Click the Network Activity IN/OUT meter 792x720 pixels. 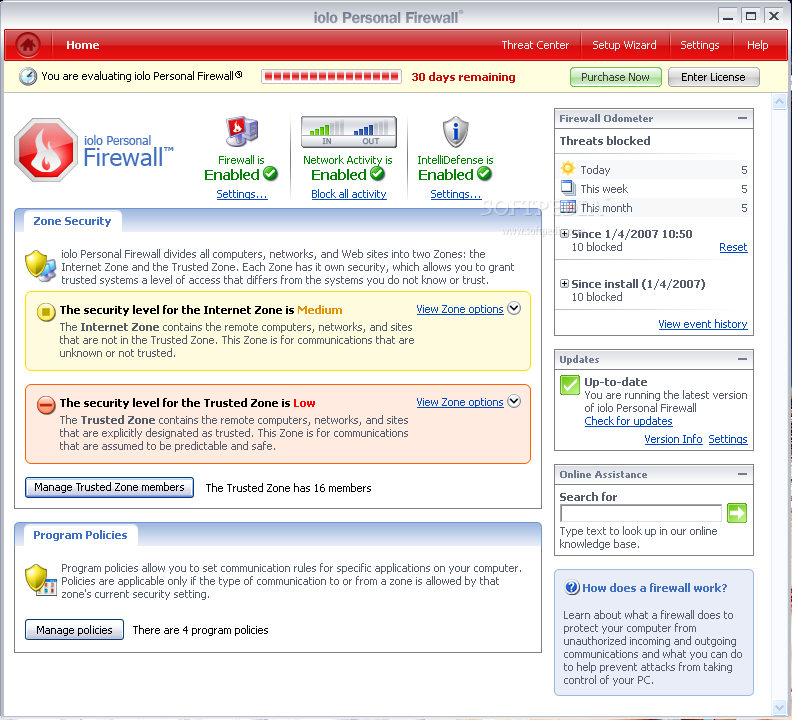point(349,132)
